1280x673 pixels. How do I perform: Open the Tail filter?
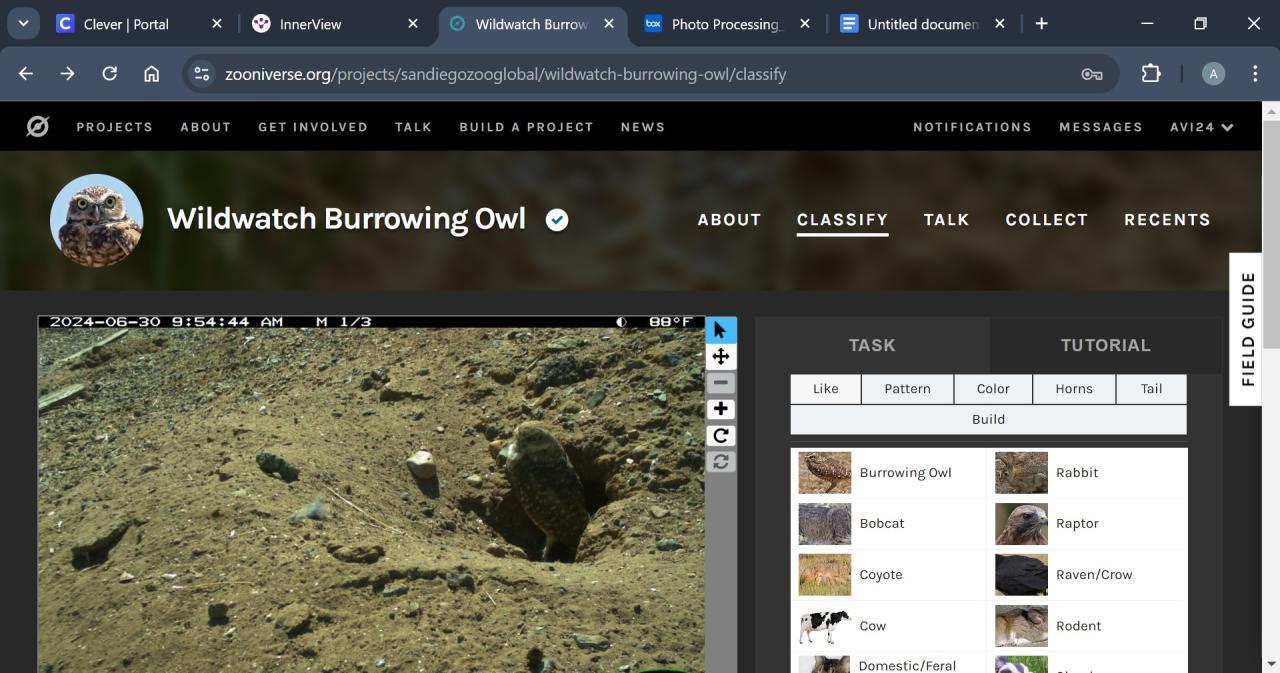pyautogui.click(x=1151, y=389)
